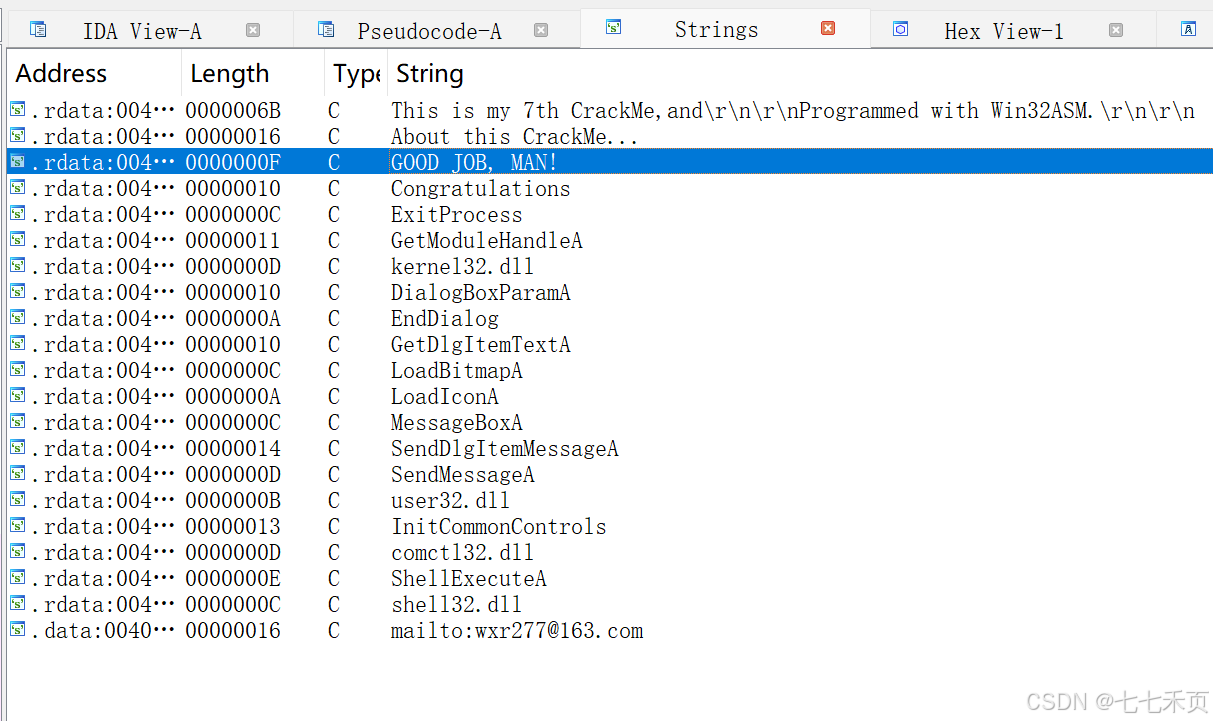Image resolution: width=1213 pixels, height=721 pixels.
Task: Select the 'SendMessageA' string
Action: pos(462,475)
